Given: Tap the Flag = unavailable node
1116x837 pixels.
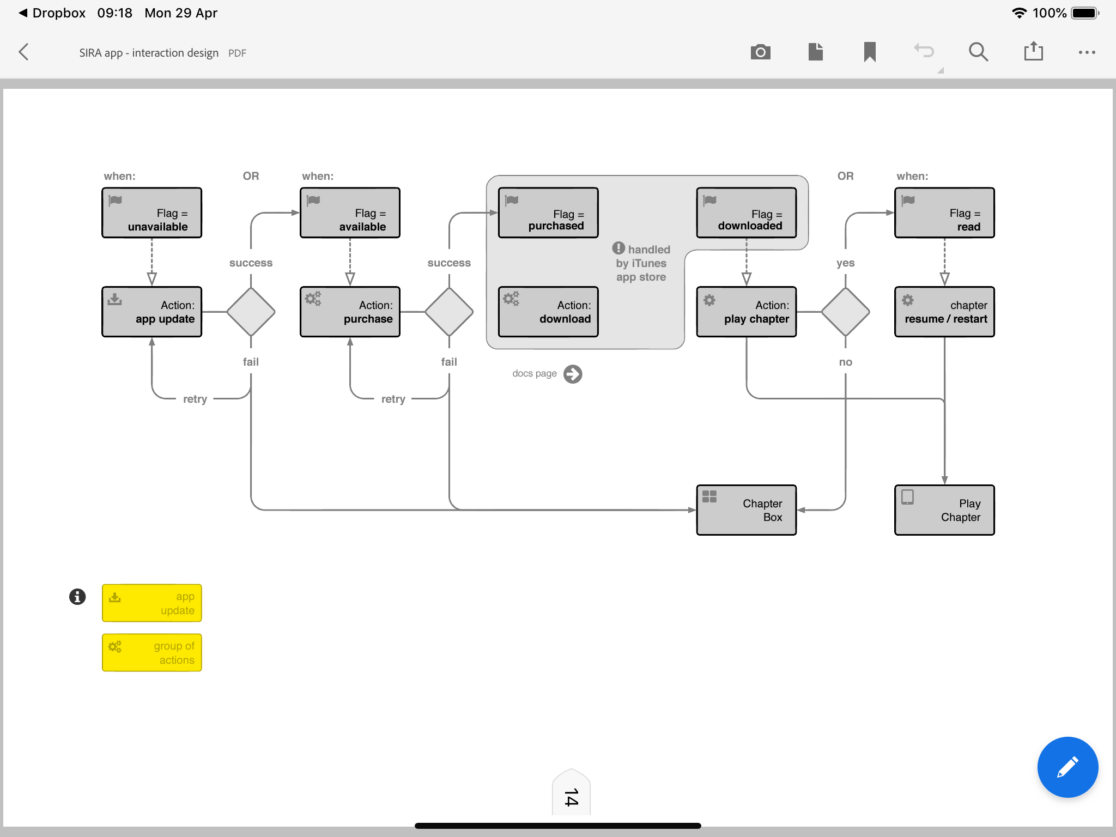Looking at the screenshot, I should tap(152, 213).
